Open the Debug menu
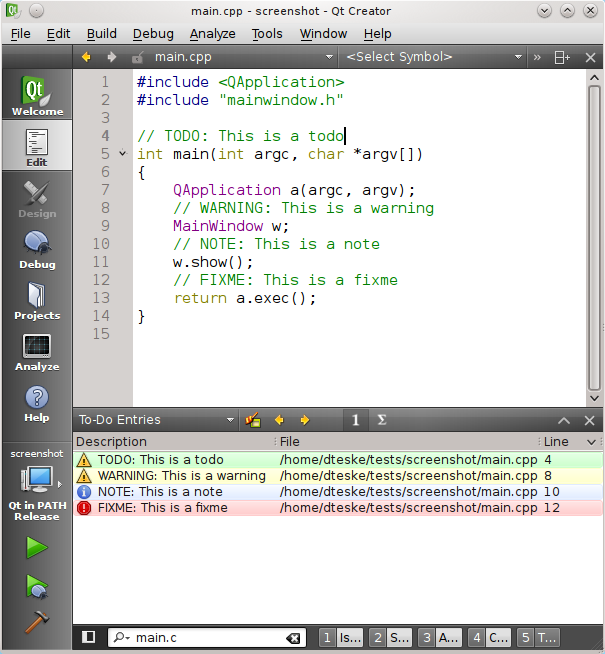The width and height of the screenshot is (605, 654). tap(153, 33)
